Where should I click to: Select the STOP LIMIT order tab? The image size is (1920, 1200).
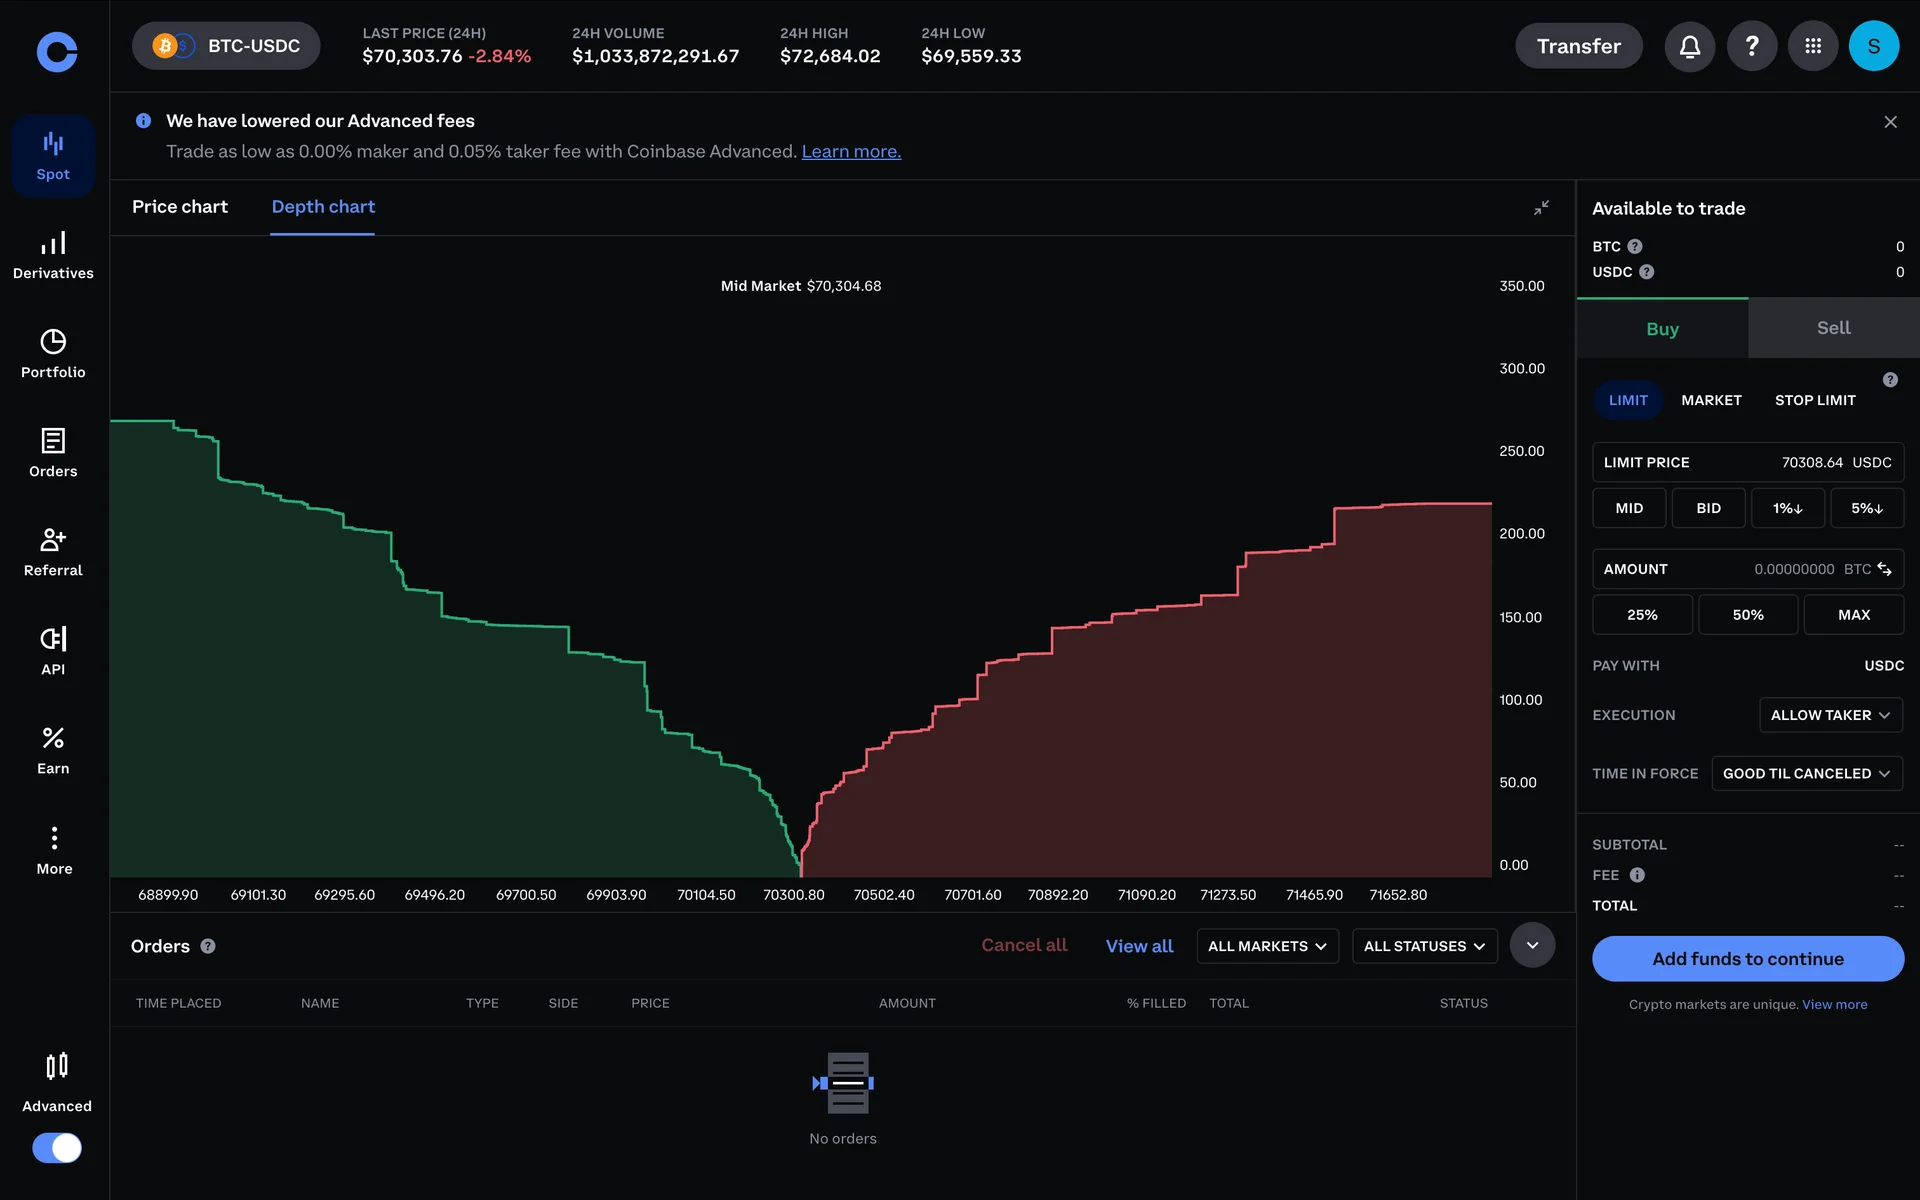tap(1815, 400)
